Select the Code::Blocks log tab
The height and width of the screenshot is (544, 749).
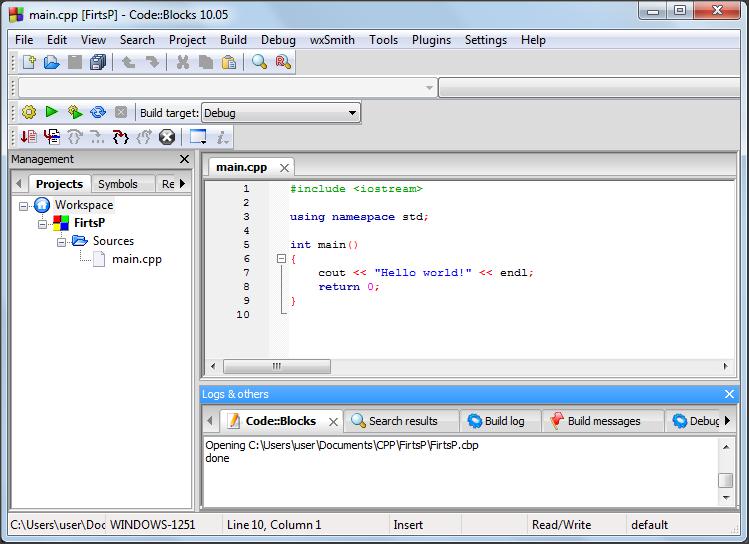280,421
